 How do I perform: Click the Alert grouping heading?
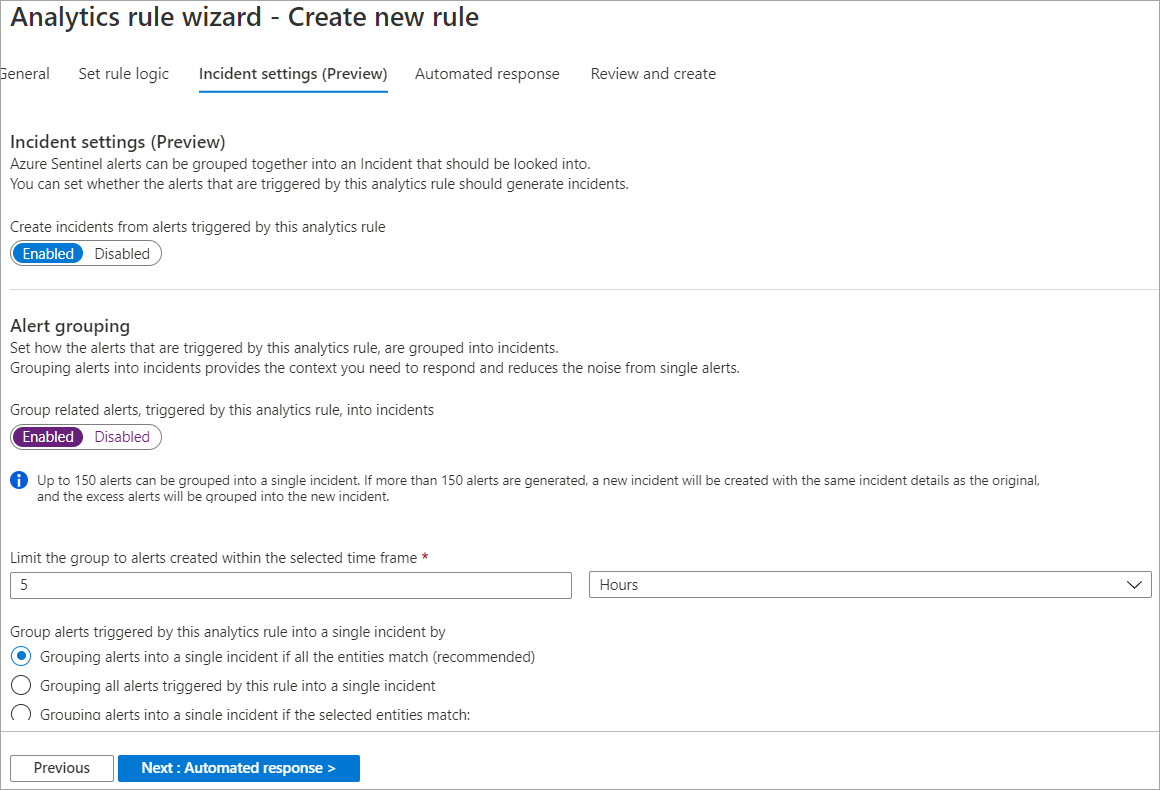[70, 326]
